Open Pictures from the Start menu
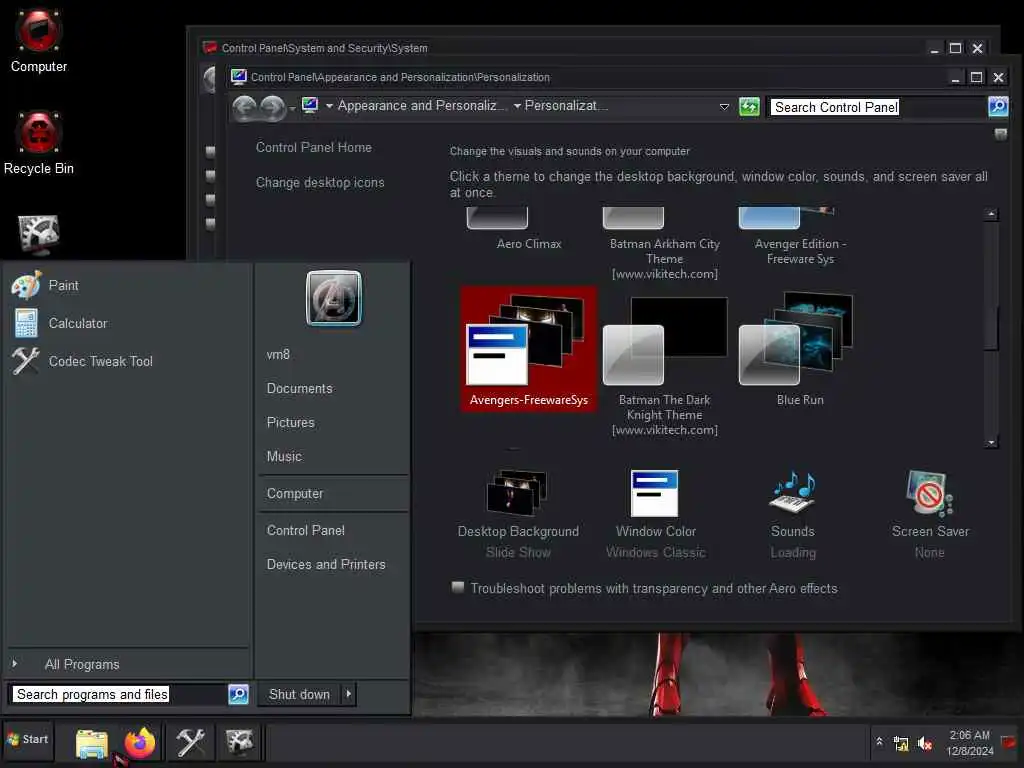Screen dimensions: 1024x768 coord(291,423)
